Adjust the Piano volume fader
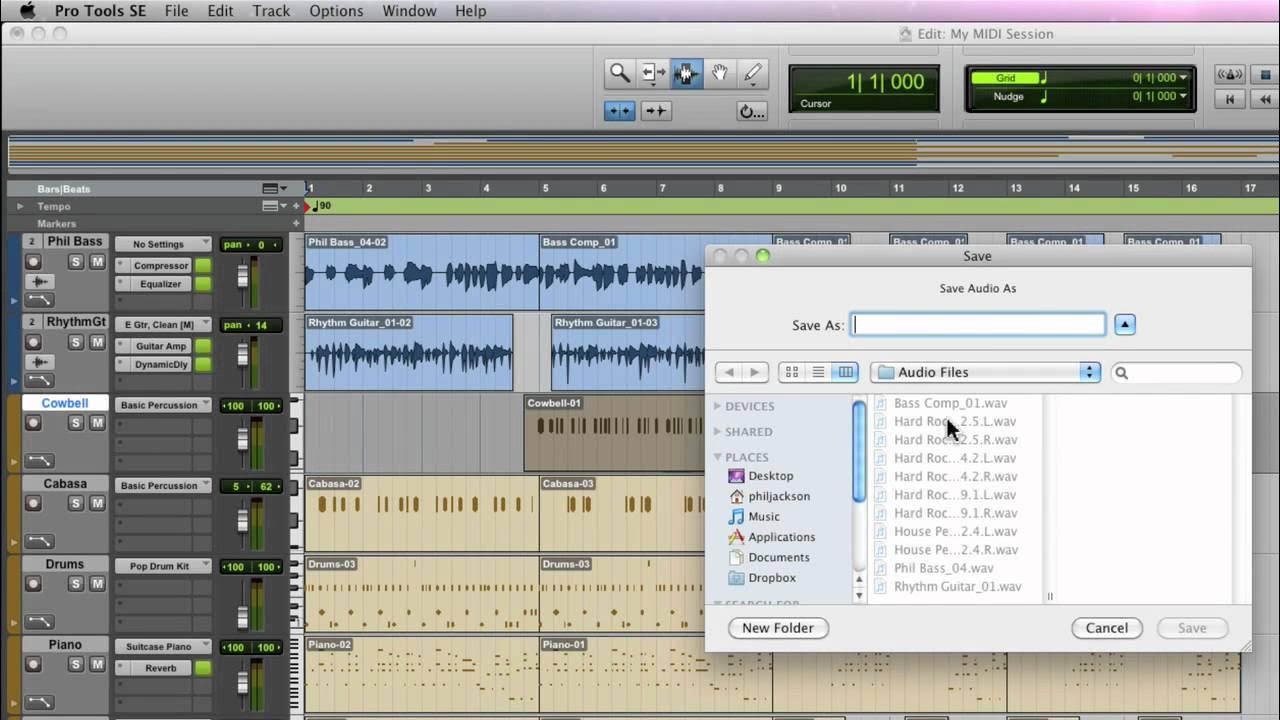This screenshot has width=1280, height=720. coord(242,682)
